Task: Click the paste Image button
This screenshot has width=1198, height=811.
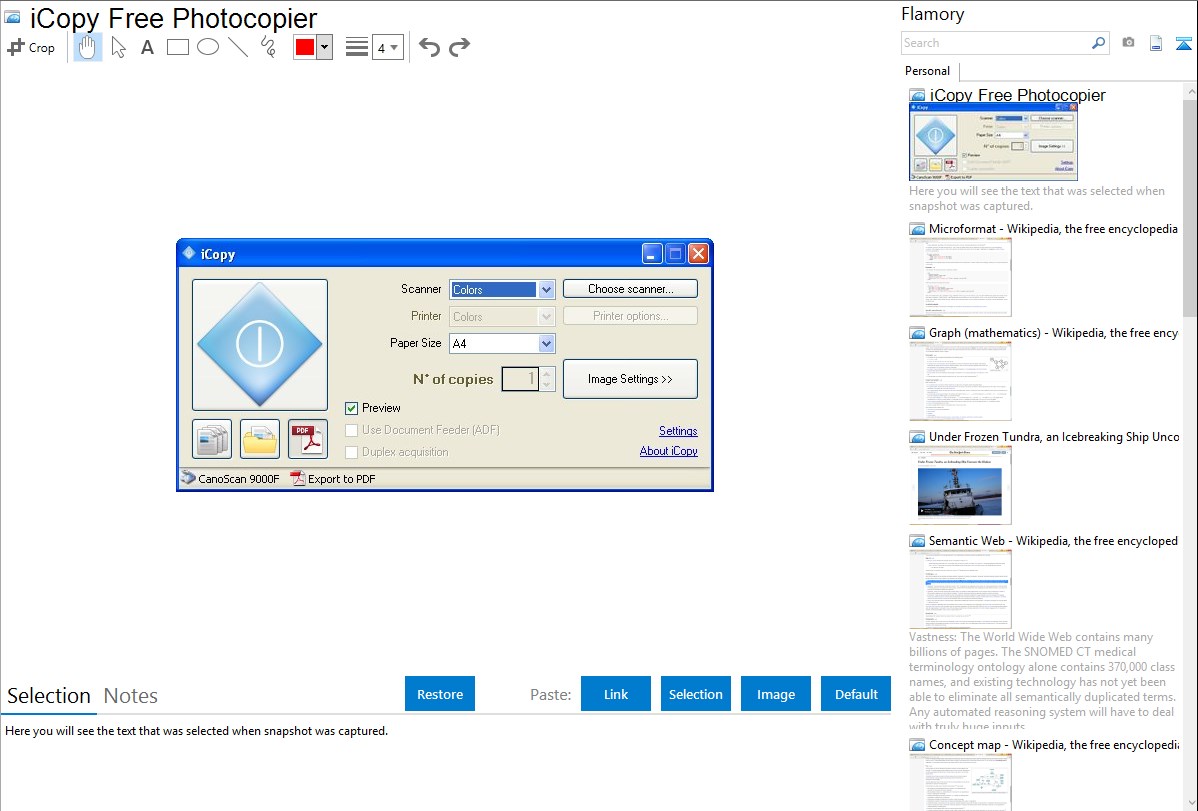Action: (775, 694)
